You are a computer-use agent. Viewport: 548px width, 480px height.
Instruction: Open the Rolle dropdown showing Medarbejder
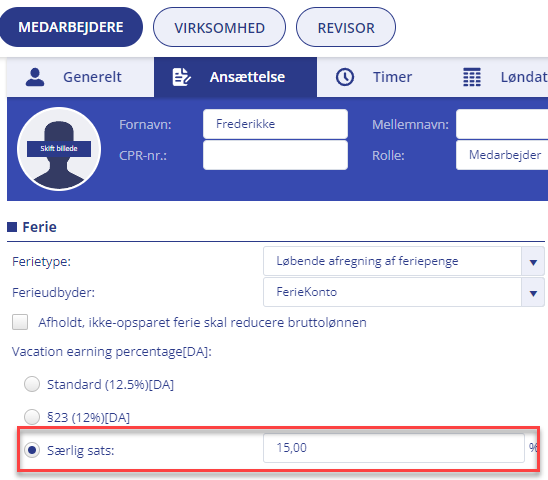[x=502, y=155]
